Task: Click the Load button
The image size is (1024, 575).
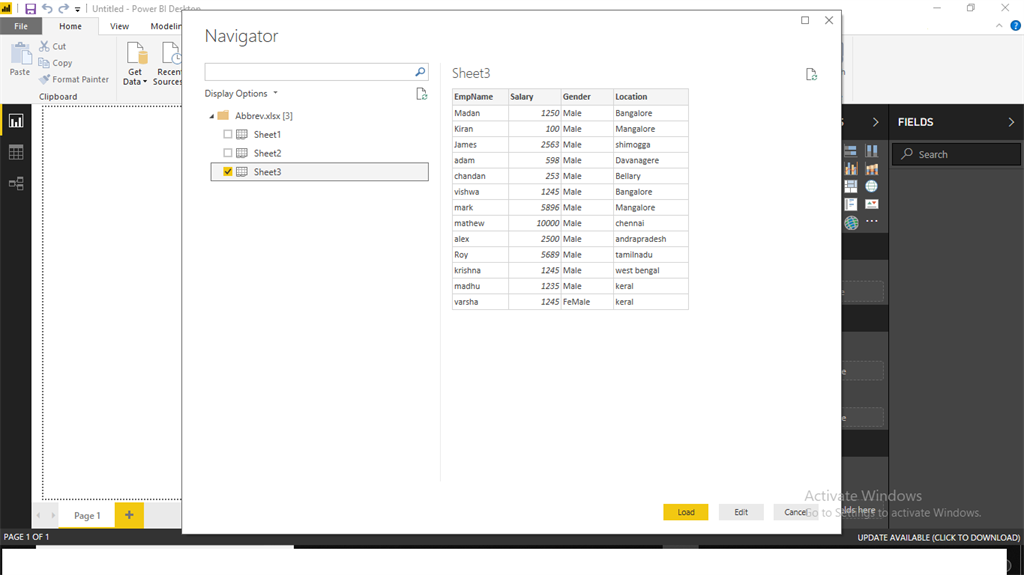Action: (x=686, y=512)
